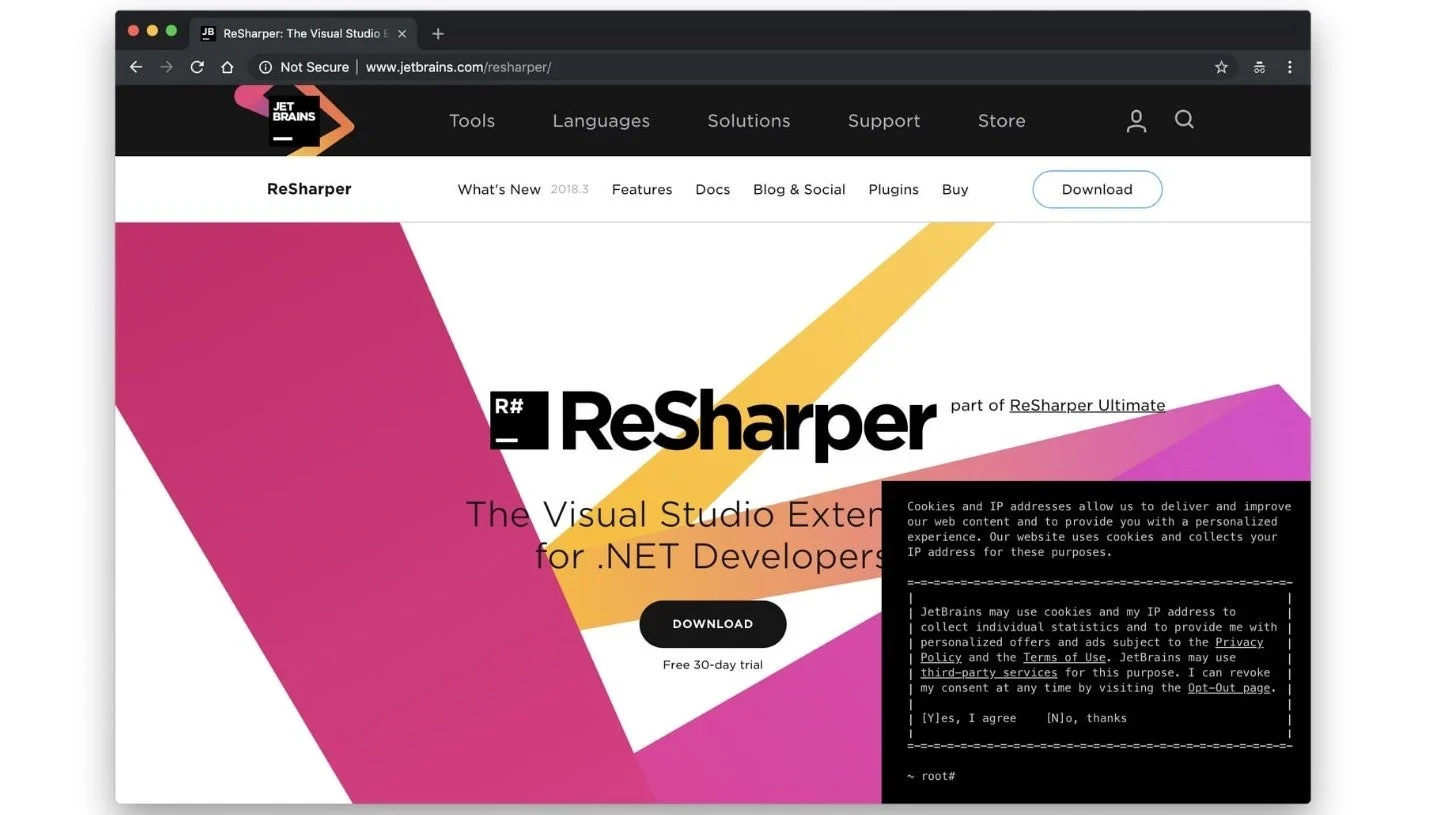Select the ReSharper browser tab
This screenshot has height=815, width=1431.
pos(302,33)
